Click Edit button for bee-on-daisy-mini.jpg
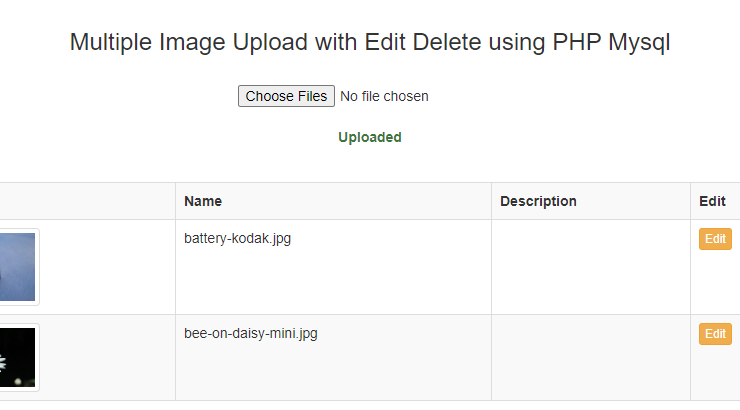 pyautogui.click(x=715, y=334)
